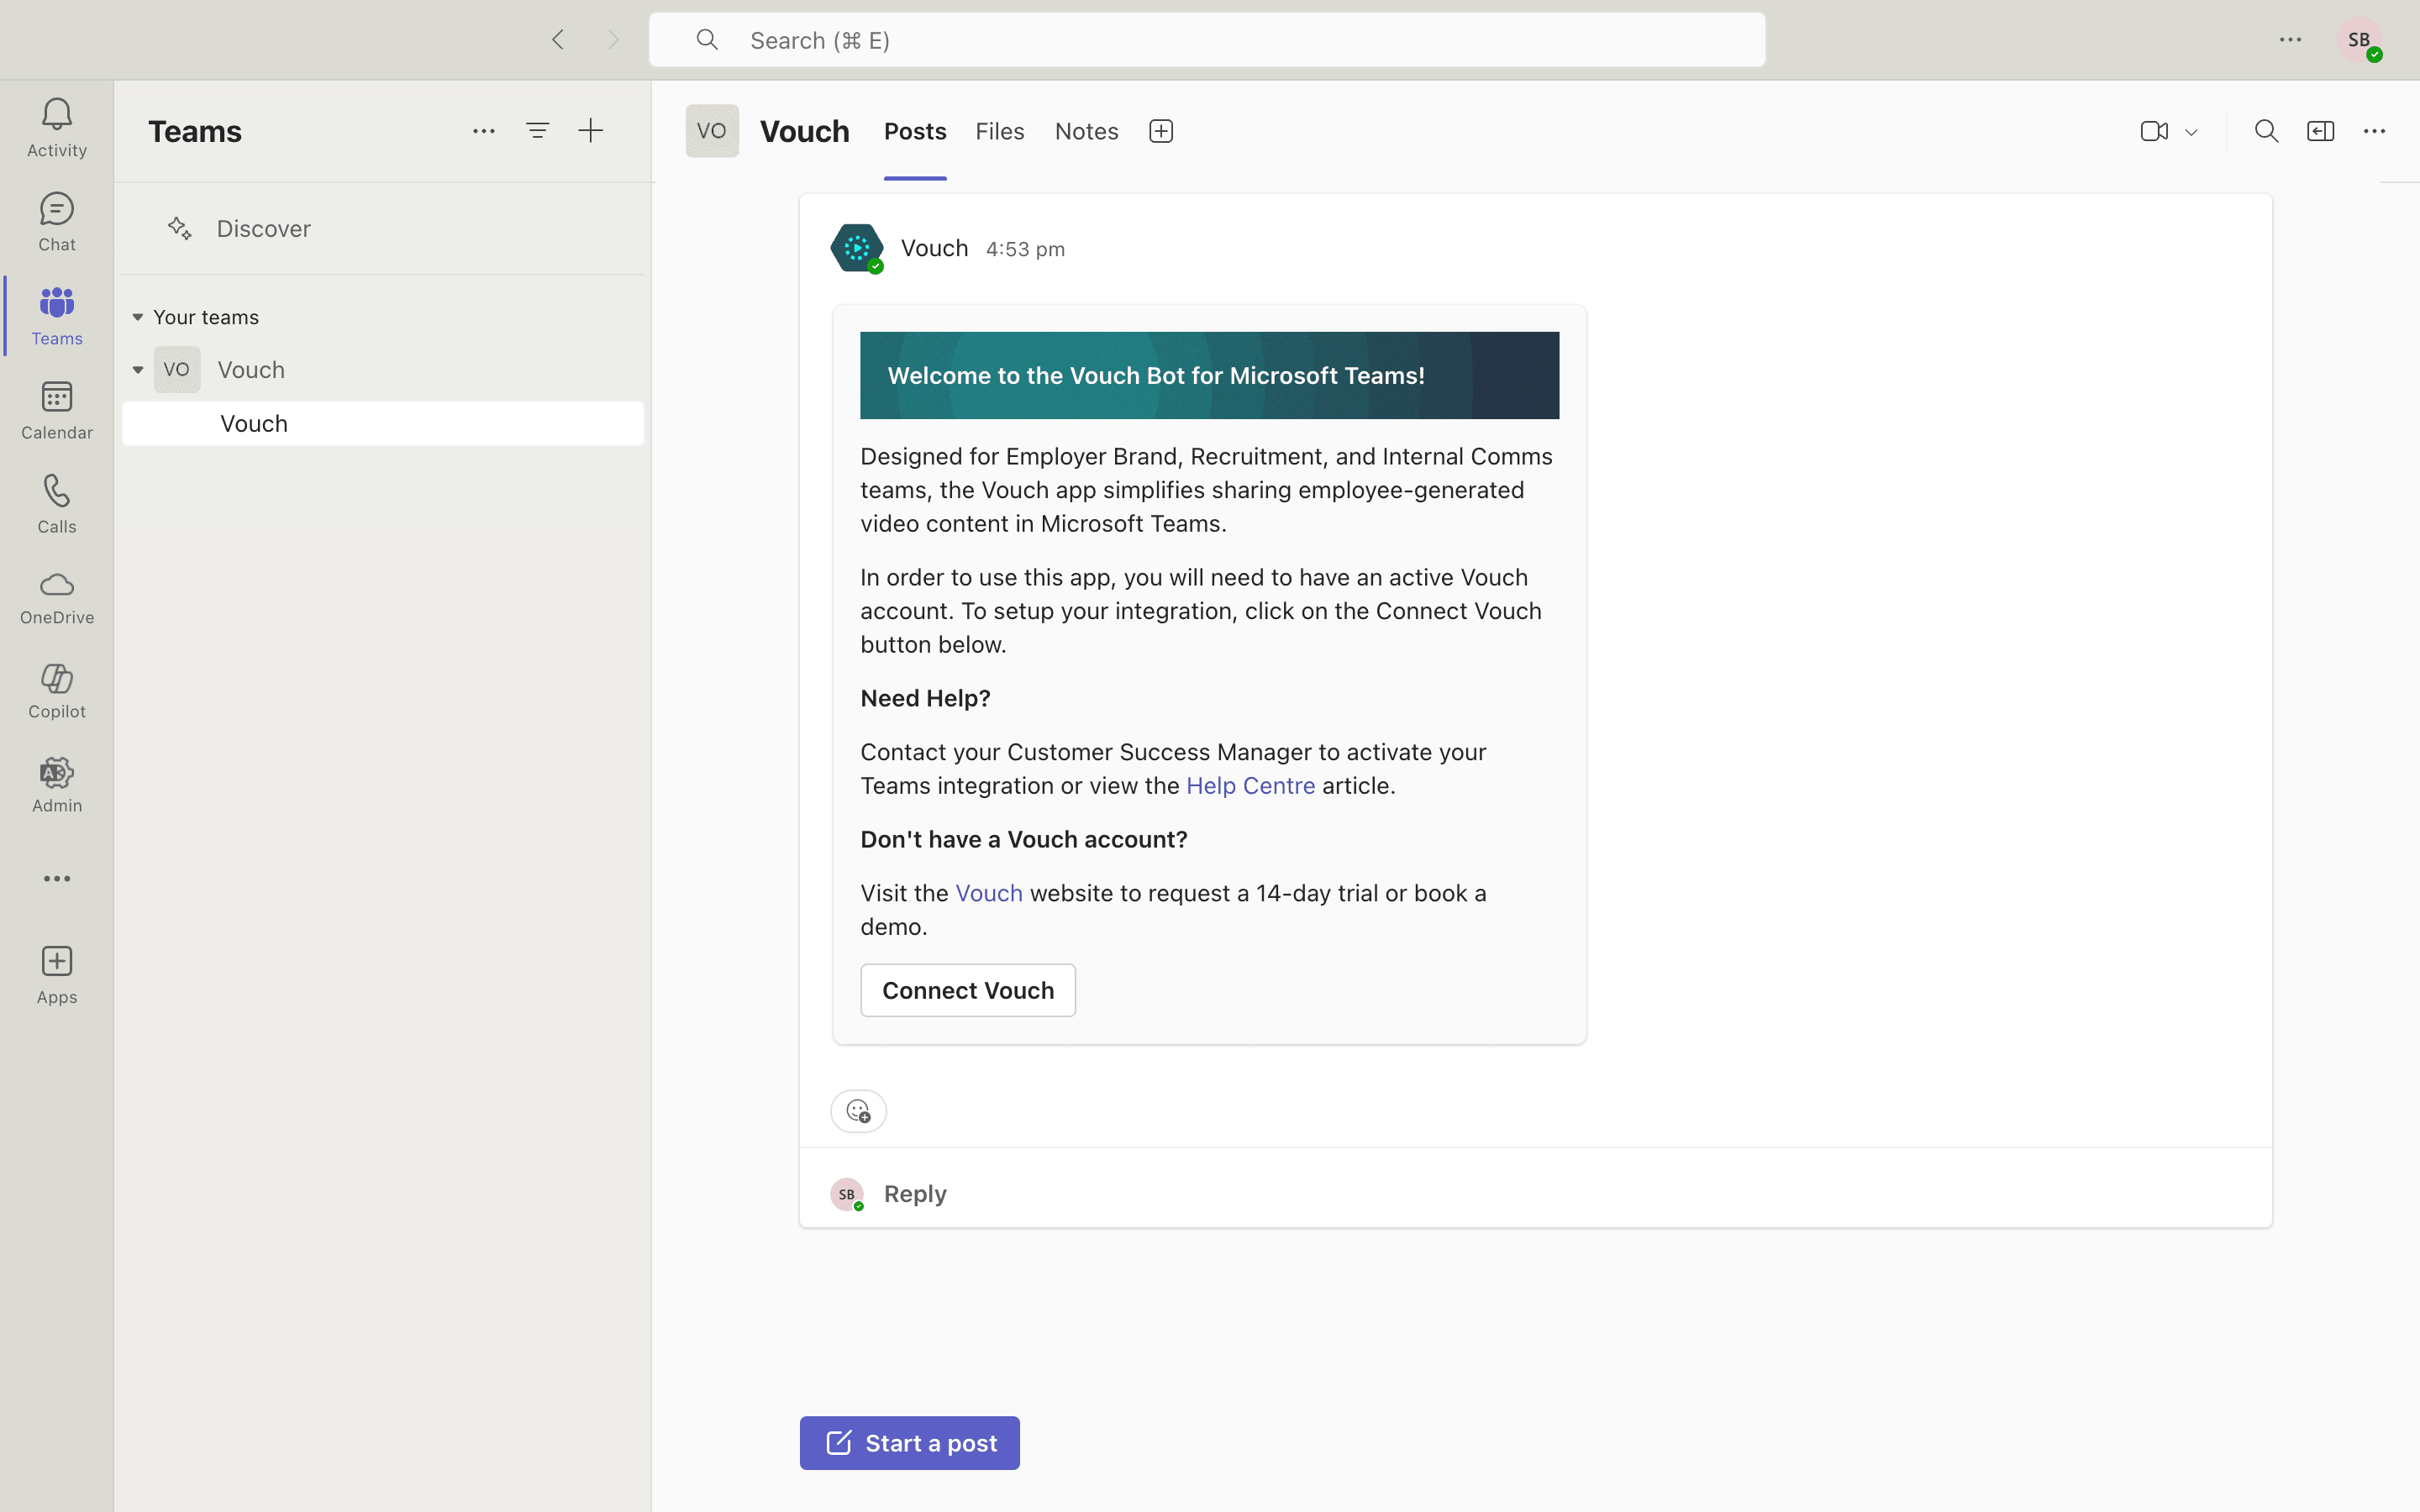Launch Copilot from the sidebar
This screenshot has width=2420, height=1512.
point(57,692)
